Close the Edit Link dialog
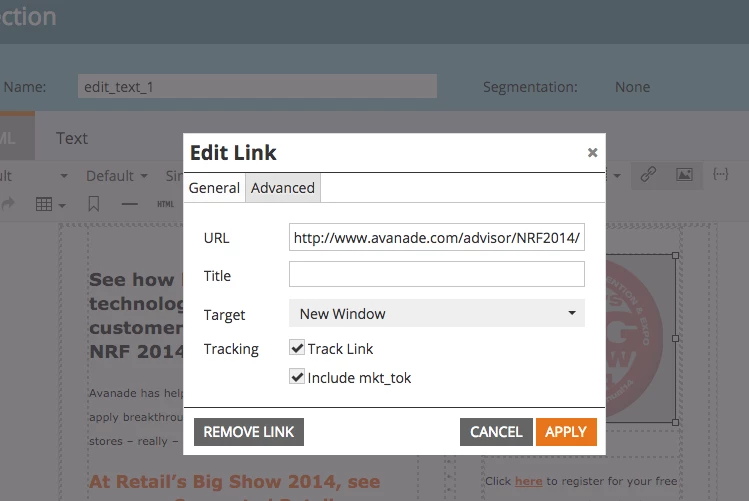 coord(592,152)
